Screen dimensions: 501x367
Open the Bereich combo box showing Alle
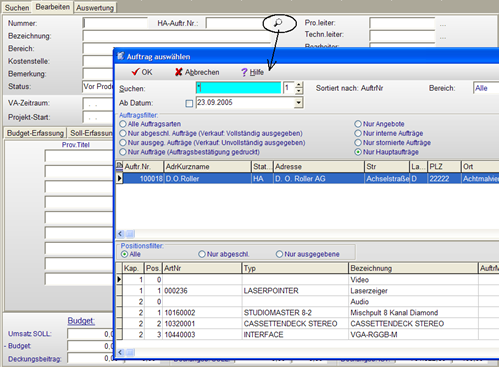pos(486,88)
